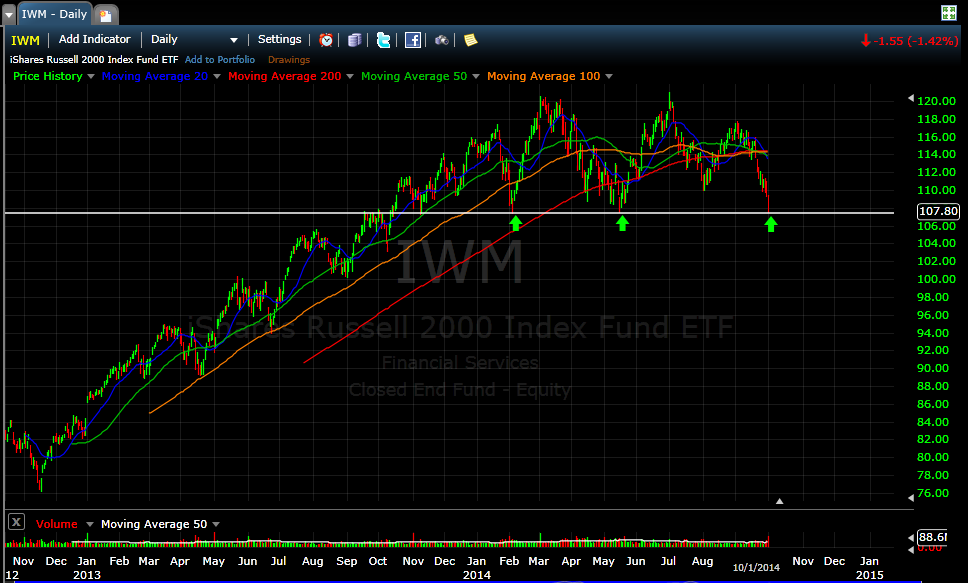Open the Drawings link
Viewport: 968px width, 583px height.
point(289,60)
